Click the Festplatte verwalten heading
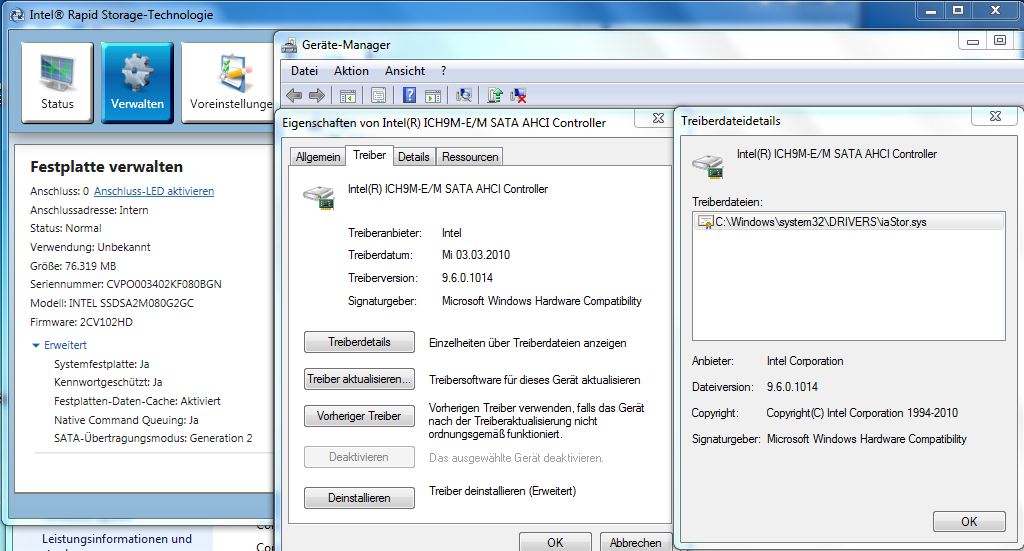The width and height of the screenshot is (1024, 551). [106, 166]
